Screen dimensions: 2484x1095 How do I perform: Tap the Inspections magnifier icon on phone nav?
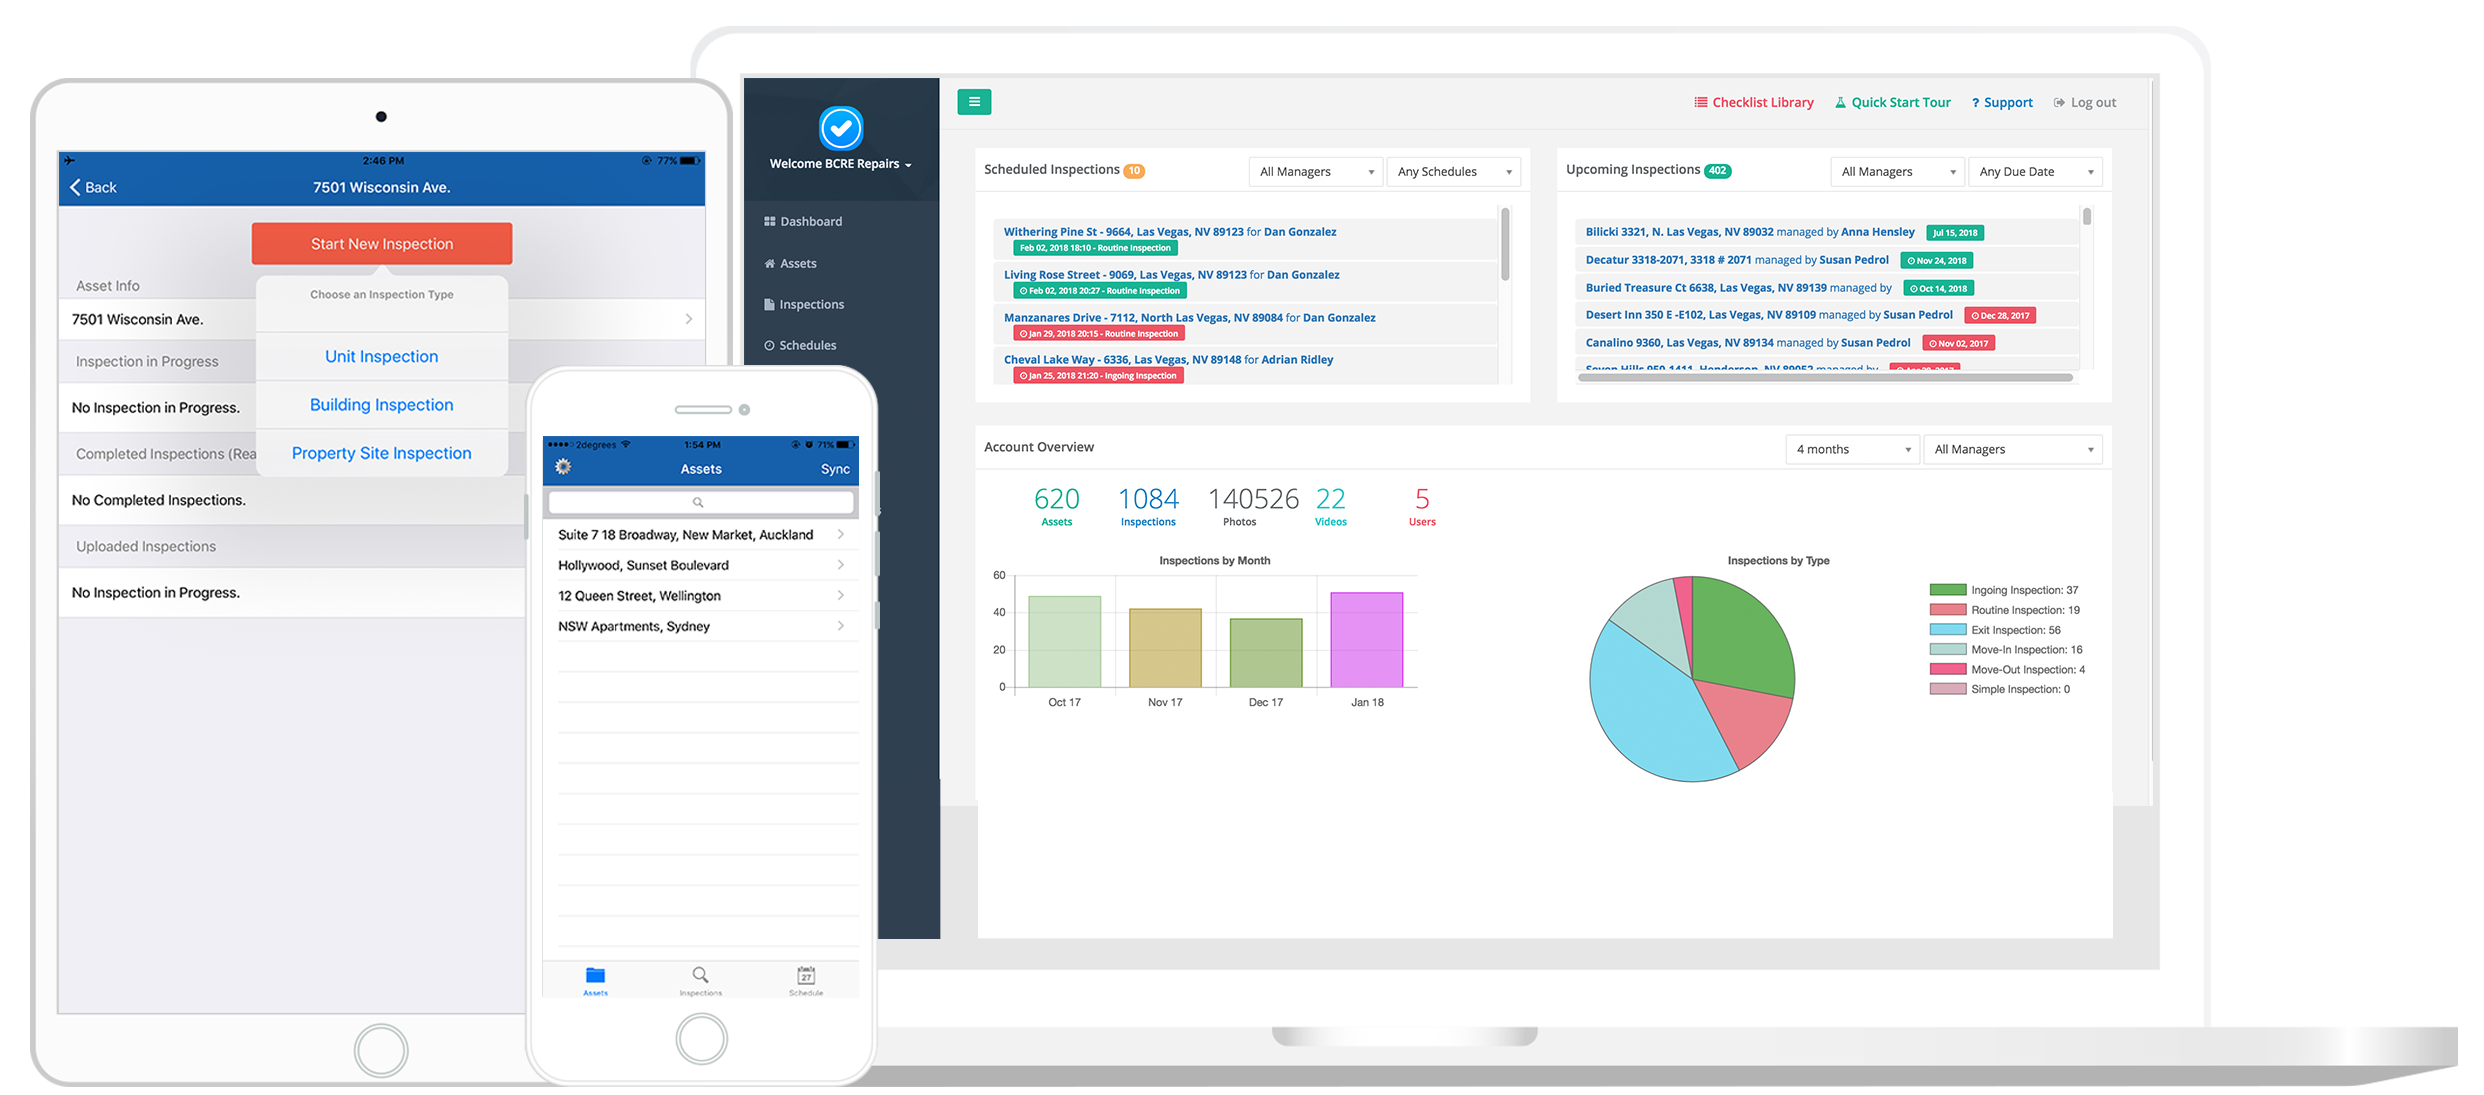[700, 977]
